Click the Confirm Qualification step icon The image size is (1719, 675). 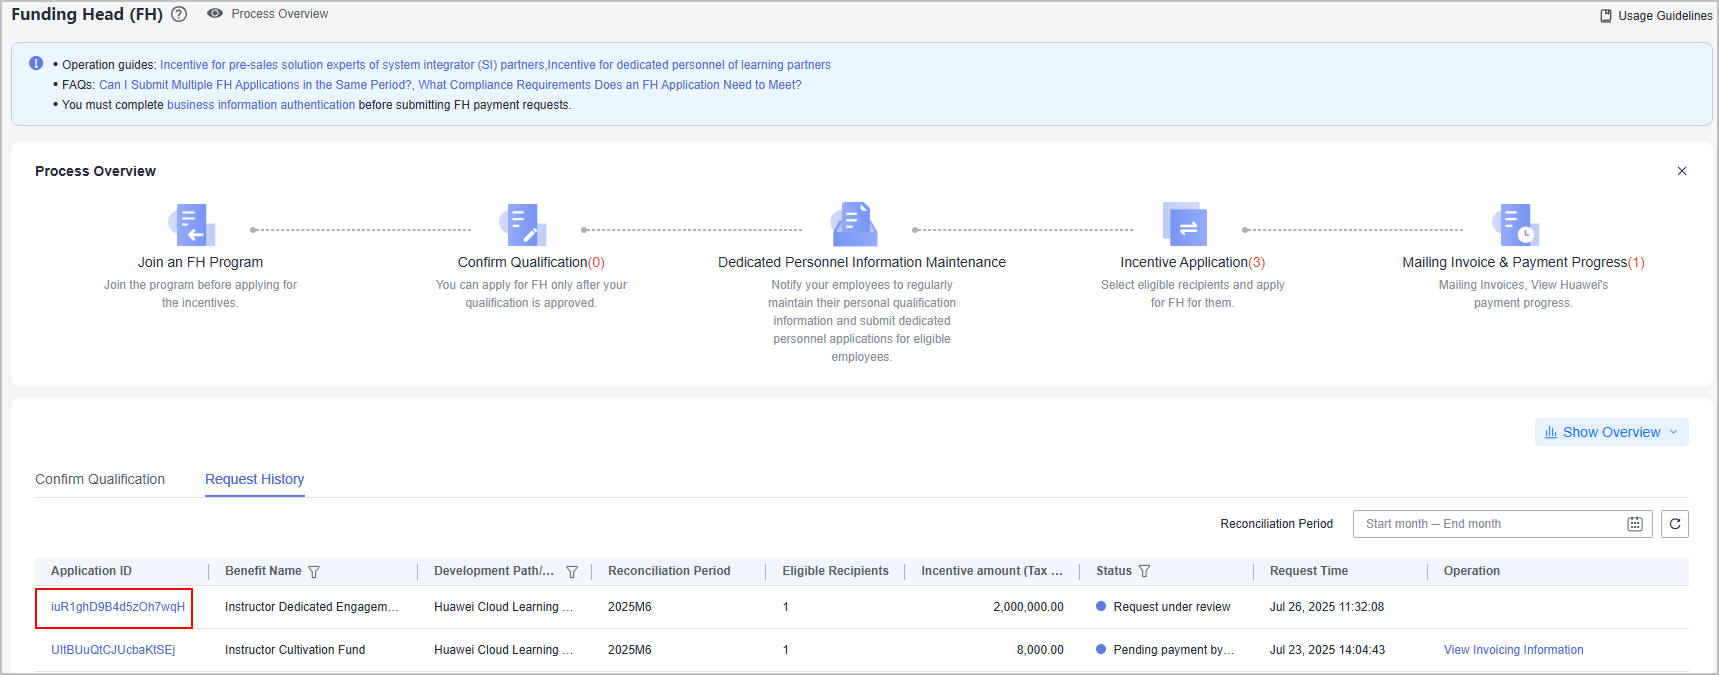(x=523, y=225)
